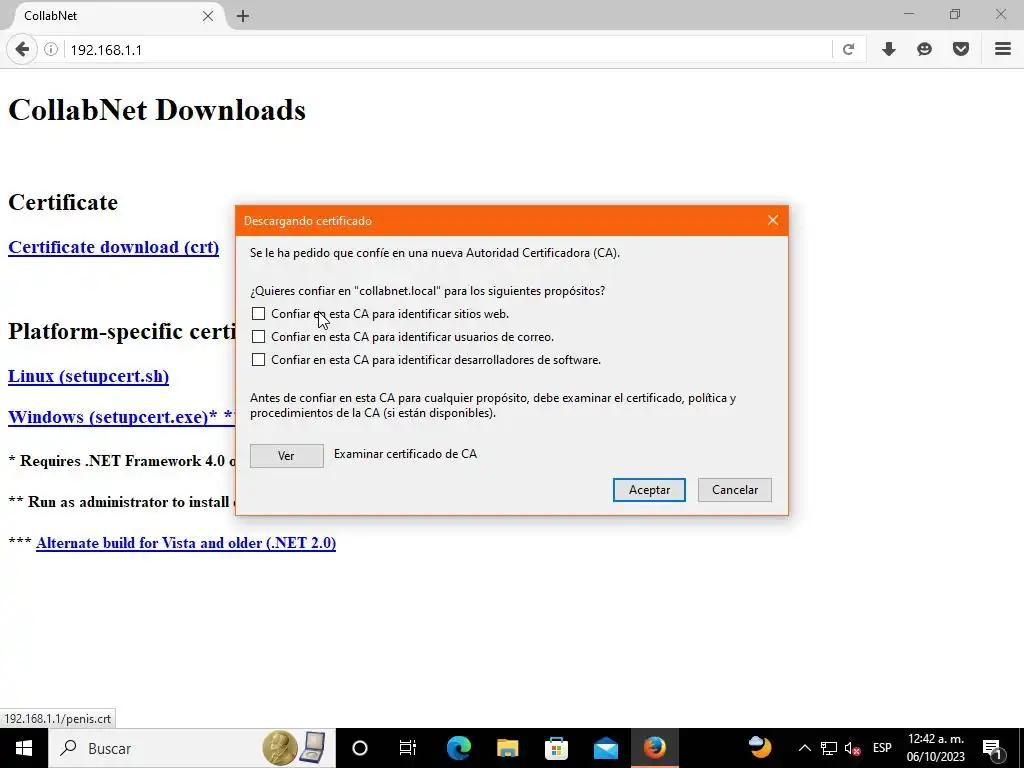Click Ver to examine the CA certificate
Screen dimensions: 1024x768
[287, 456]
